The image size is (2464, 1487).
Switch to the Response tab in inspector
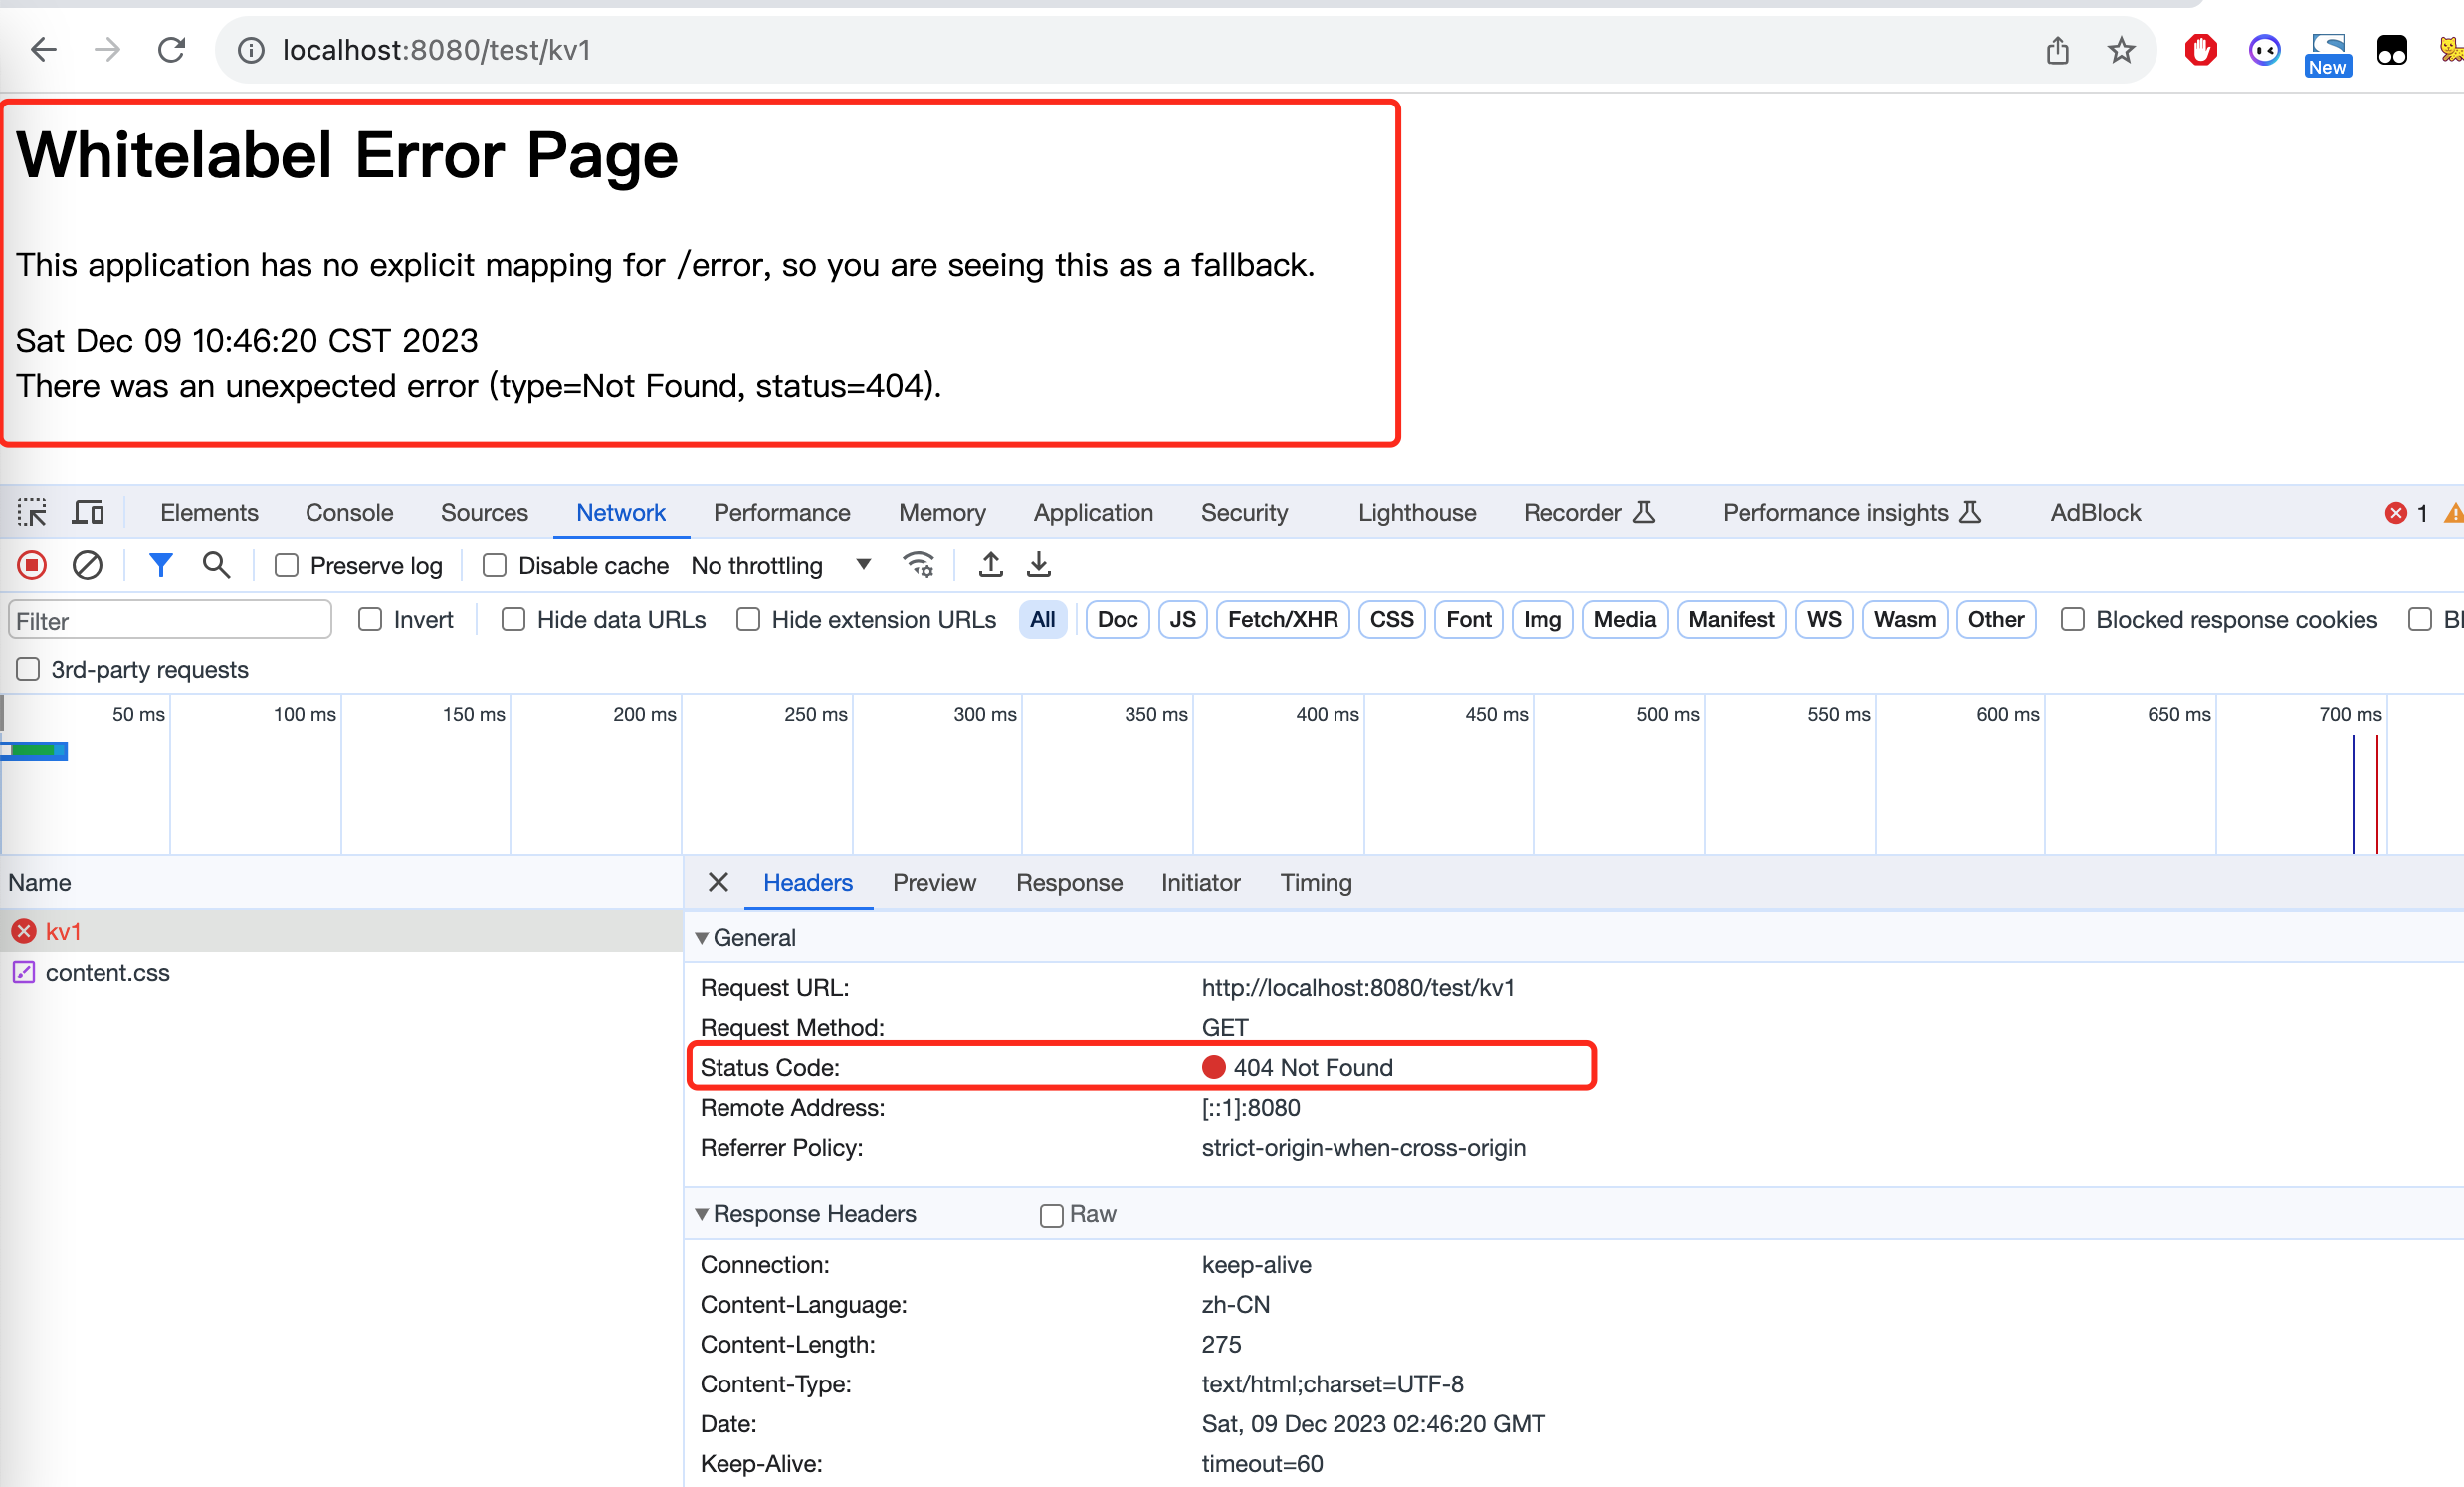pyautogui.click(x=1070, y=884)
